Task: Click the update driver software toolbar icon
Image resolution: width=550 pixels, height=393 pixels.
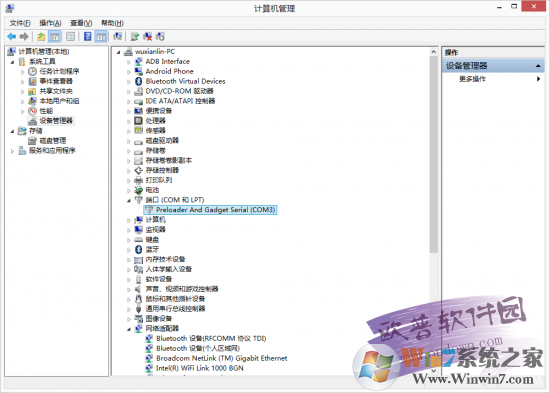Action: pos(135,36)
